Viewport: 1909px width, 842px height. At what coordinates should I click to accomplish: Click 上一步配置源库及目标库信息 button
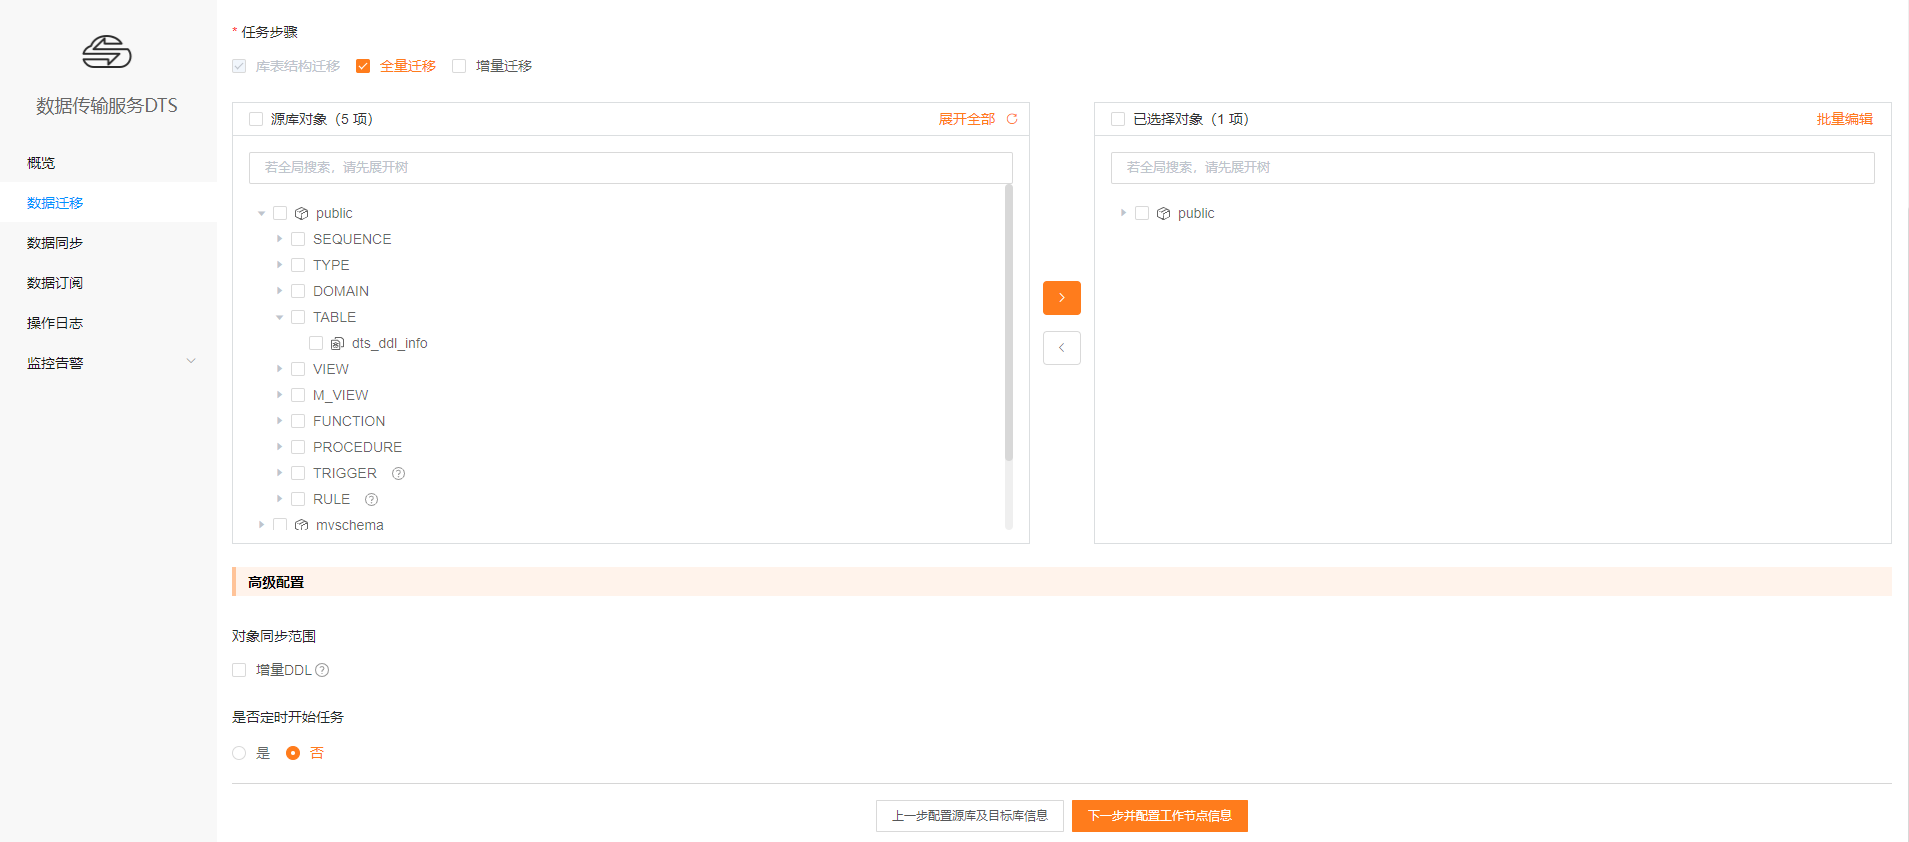pyautogui.click(x=970, y=816)
